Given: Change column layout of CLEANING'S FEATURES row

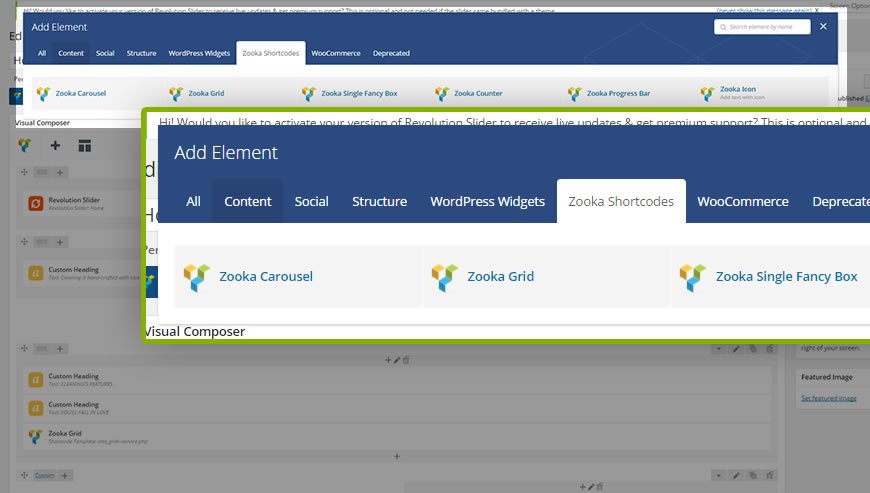Looking at the screenshot, I should 42,348.
